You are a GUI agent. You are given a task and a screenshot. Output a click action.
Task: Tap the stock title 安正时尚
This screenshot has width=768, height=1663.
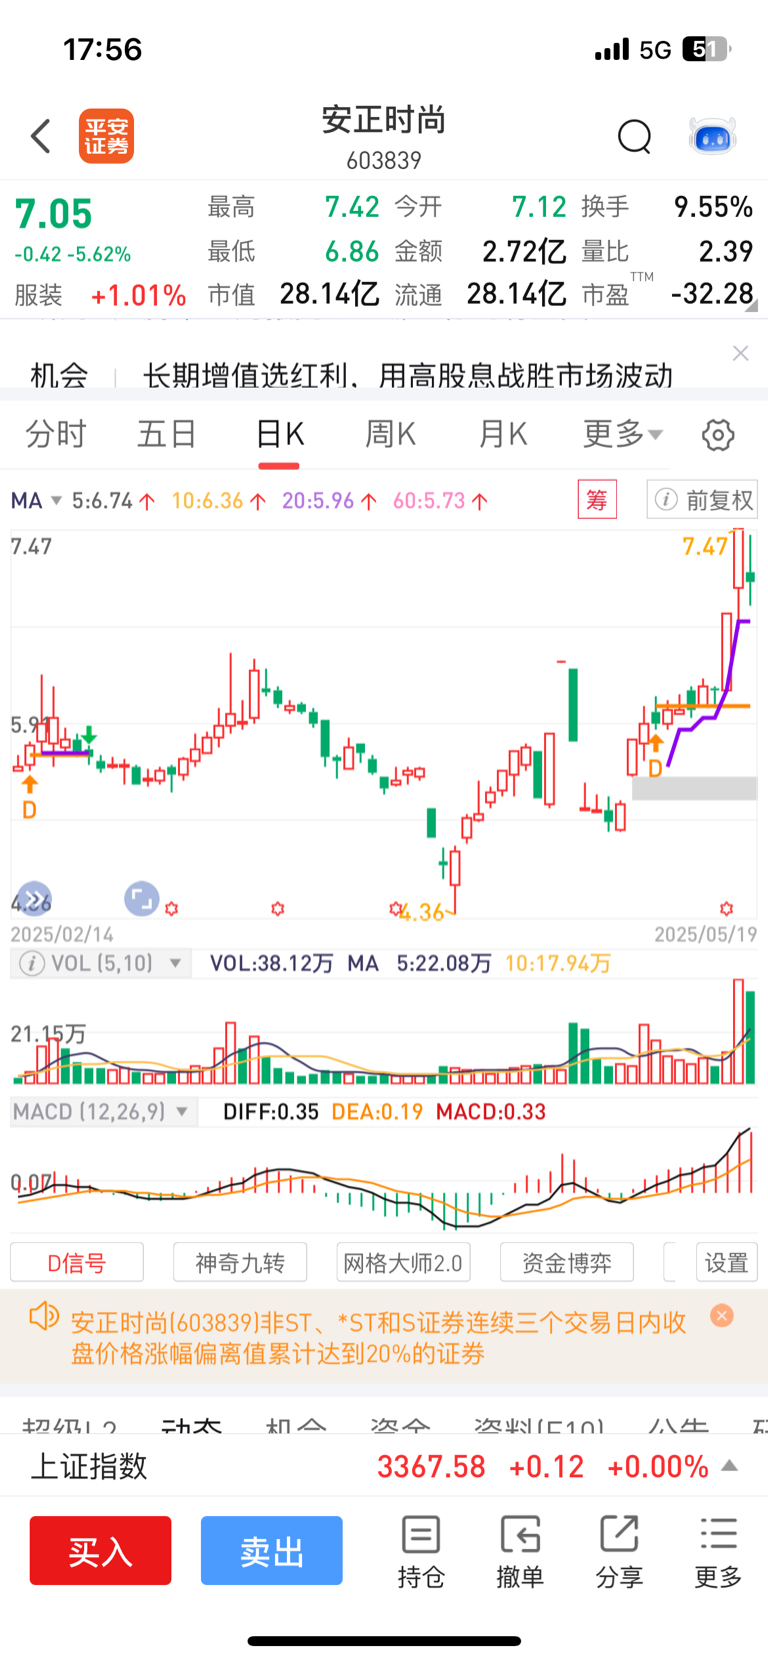tap(384, 120)
